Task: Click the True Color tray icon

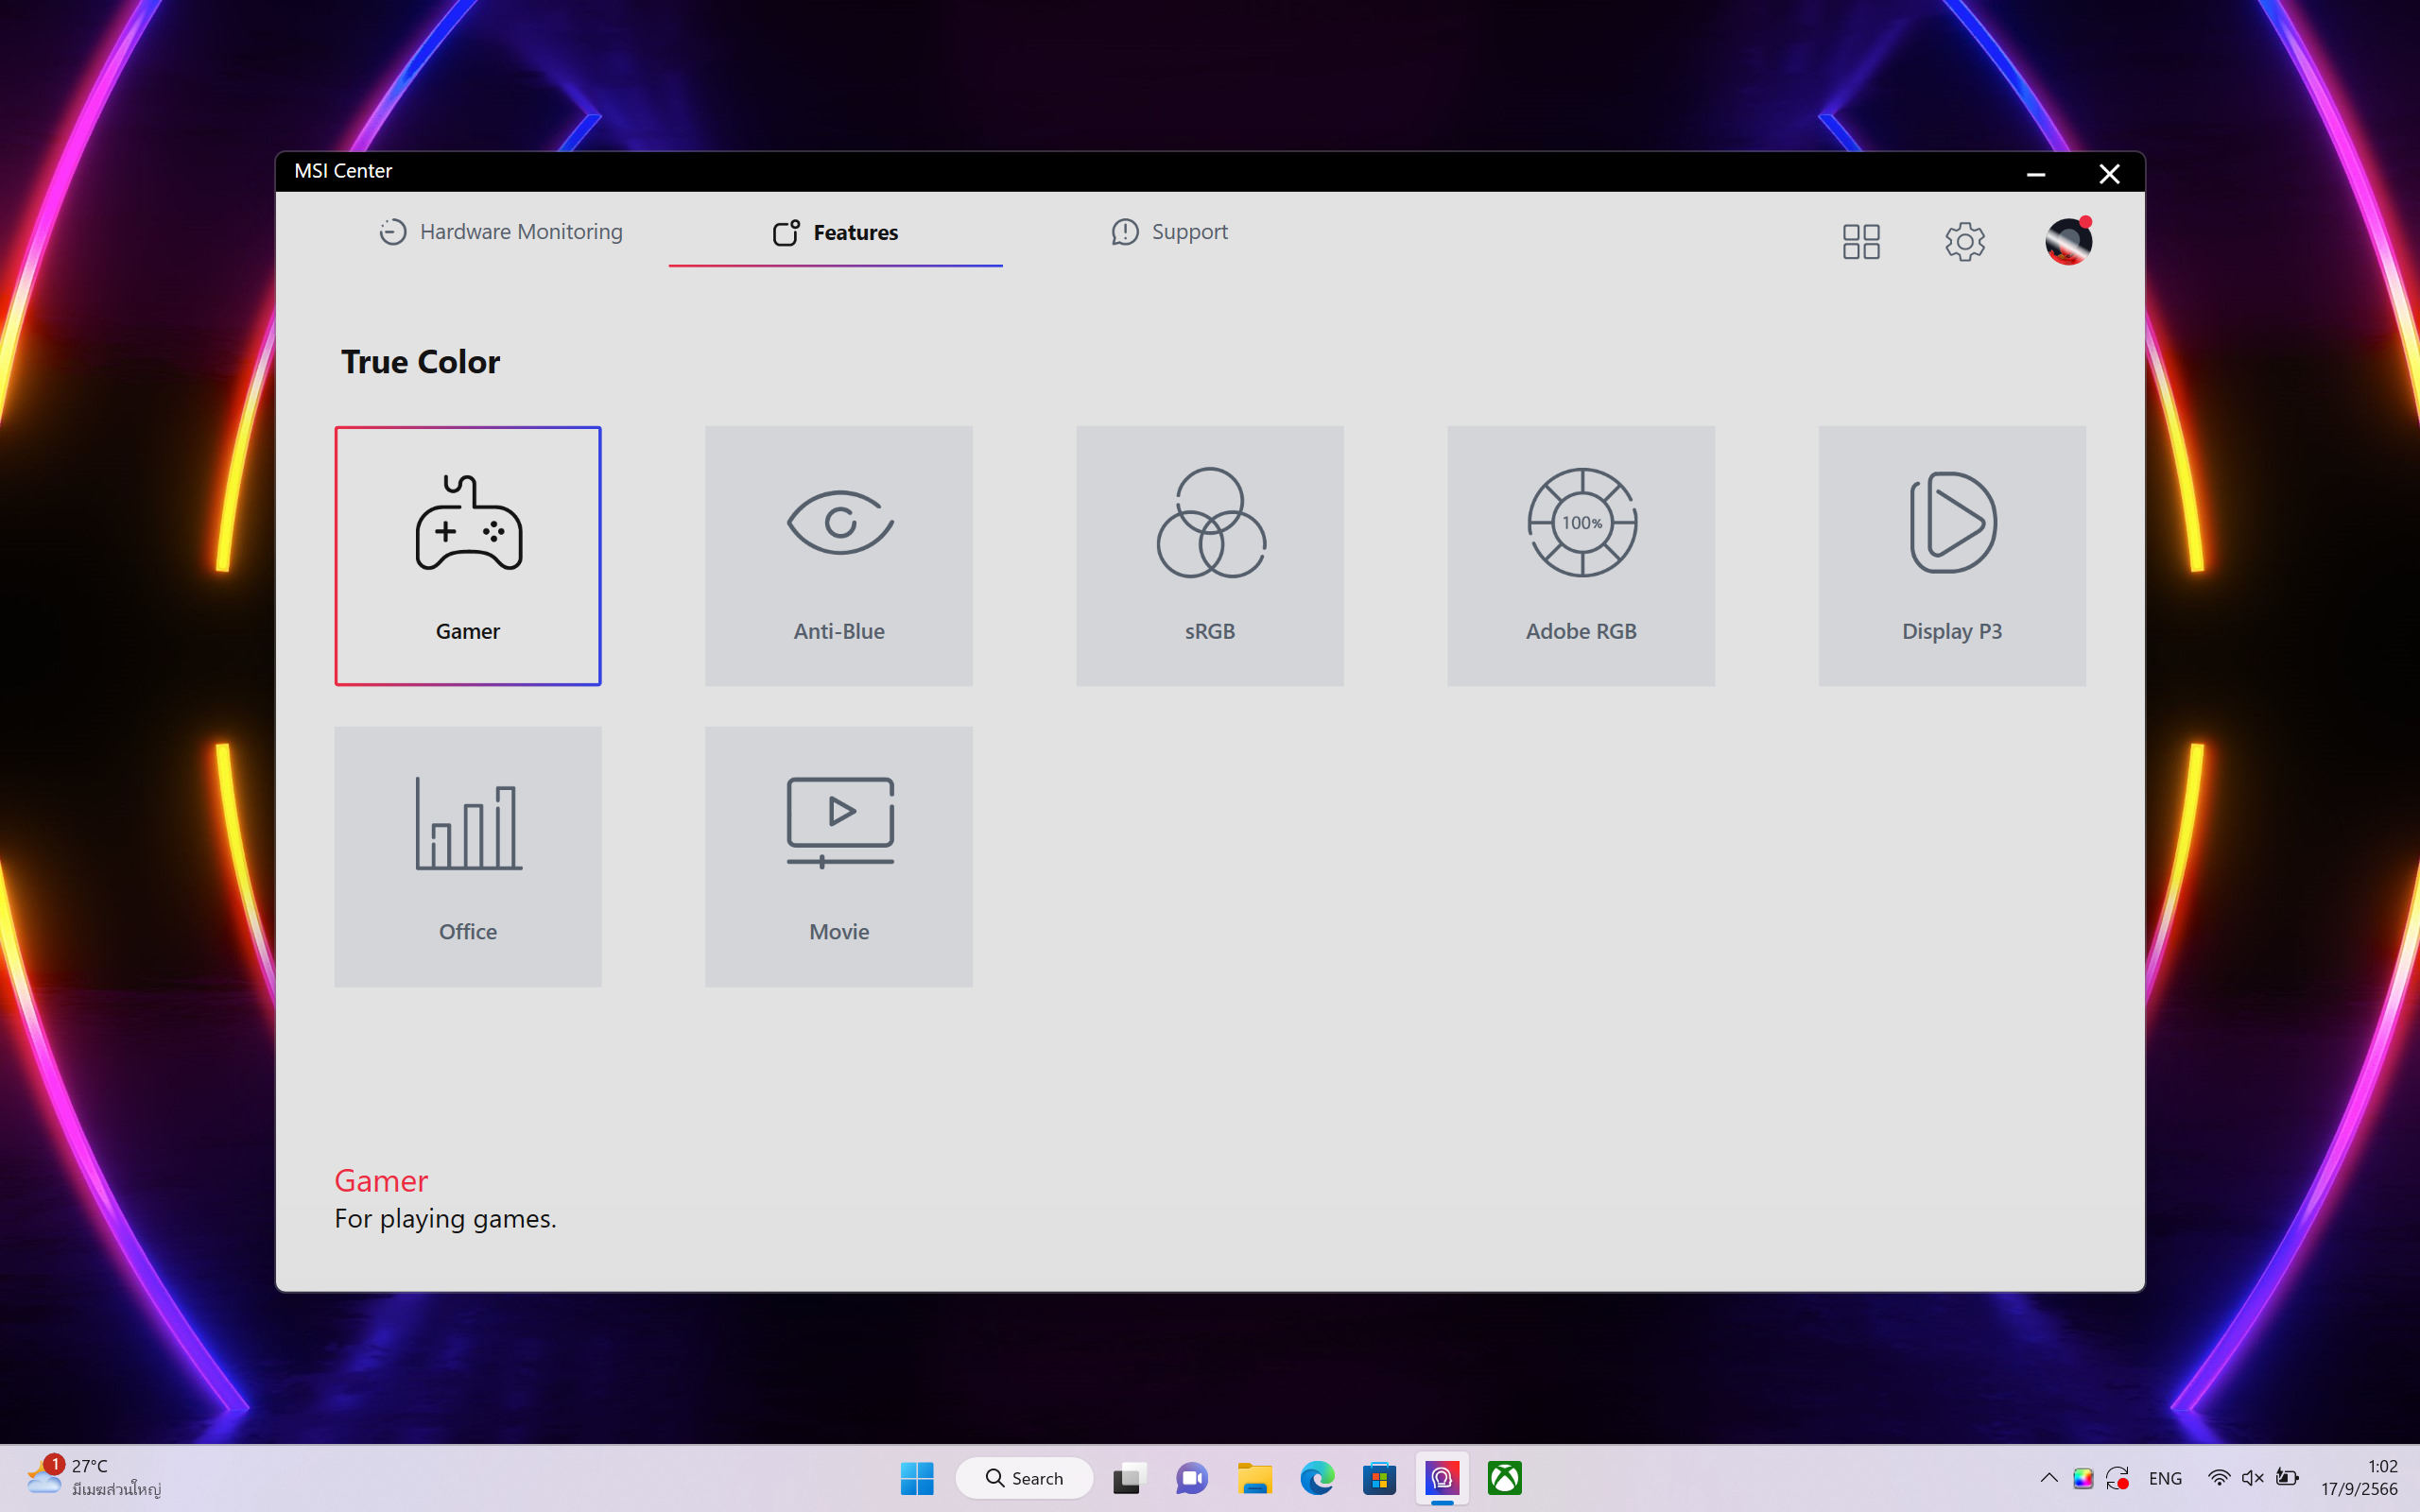Action: 2083,1478
